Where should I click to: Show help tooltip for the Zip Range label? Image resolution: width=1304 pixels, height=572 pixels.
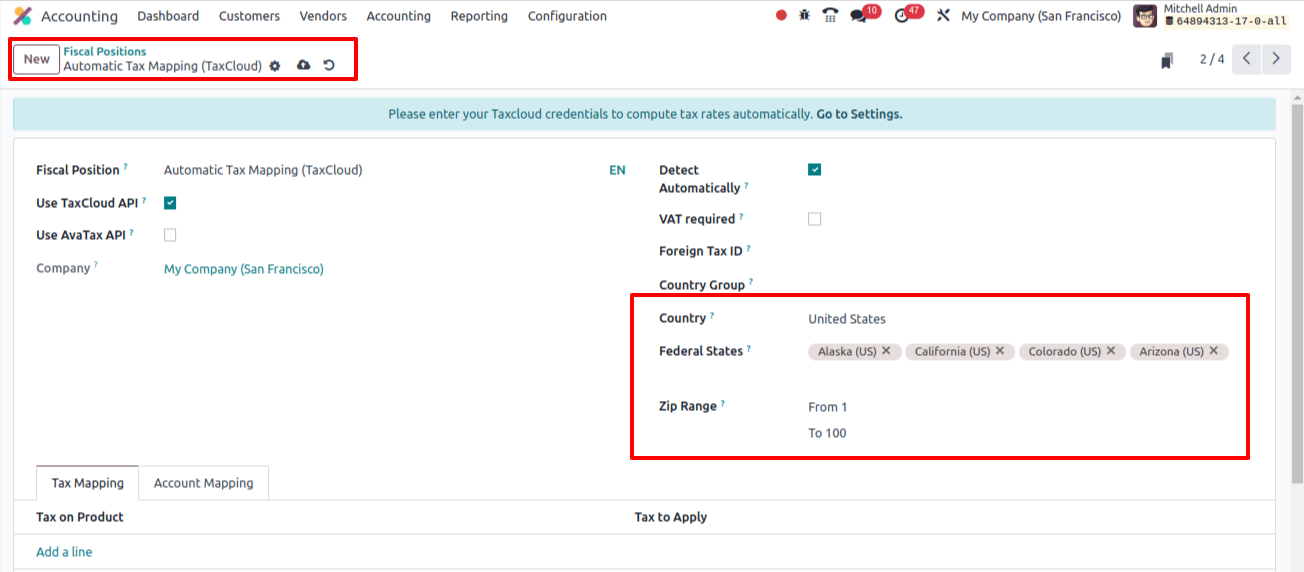point(723,403)
